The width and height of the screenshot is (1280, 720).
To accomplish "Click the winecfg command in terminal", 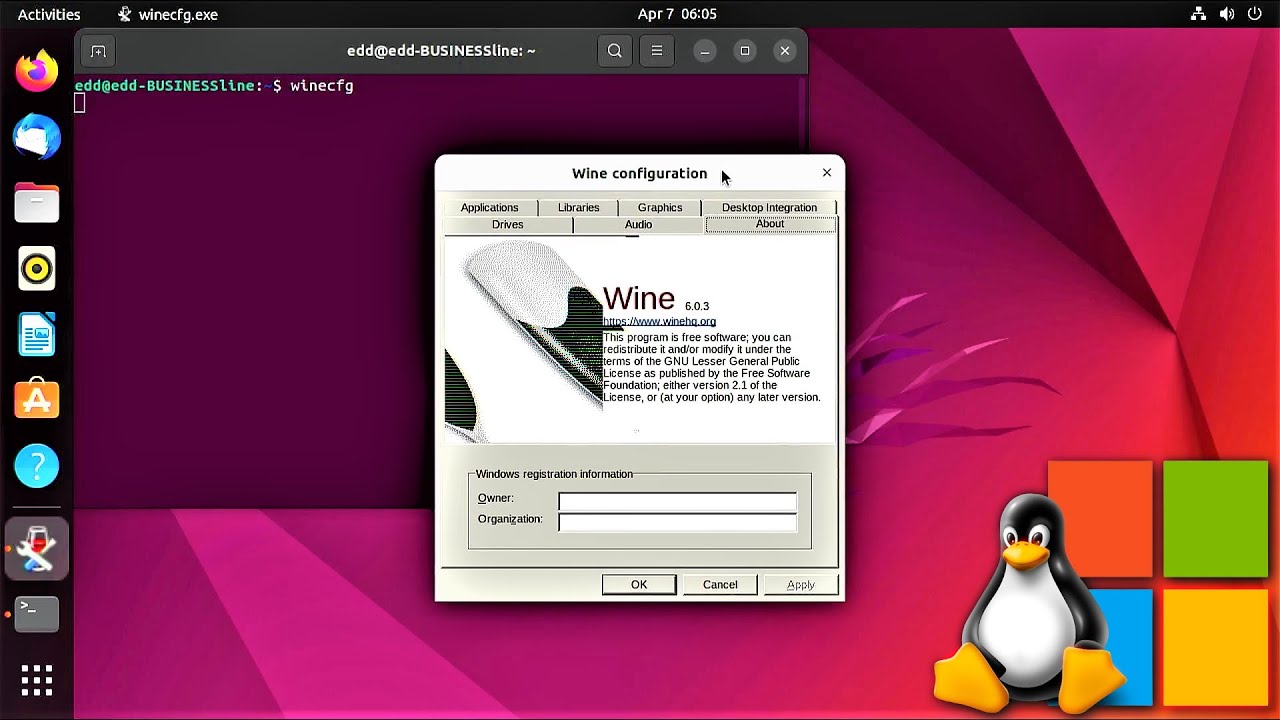I will coord(322,86).
